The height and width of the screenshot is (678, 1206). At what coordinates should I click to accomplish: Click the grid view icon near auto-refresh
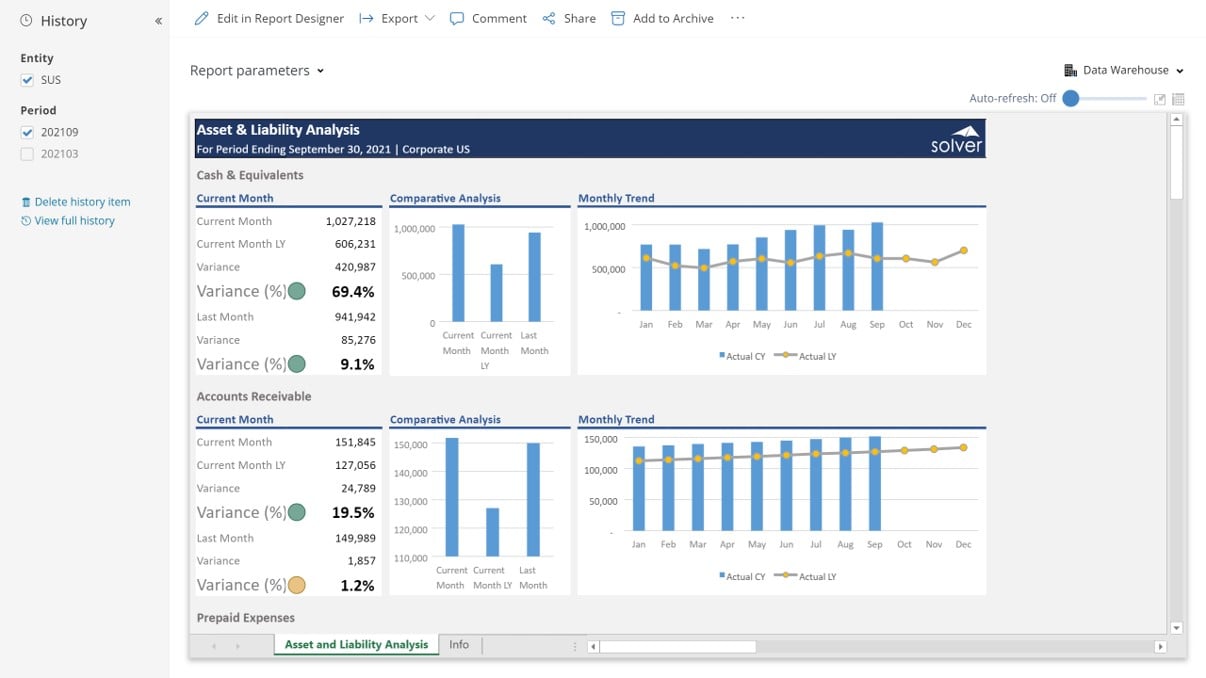pyautogui.click(x=1178, y=99)
